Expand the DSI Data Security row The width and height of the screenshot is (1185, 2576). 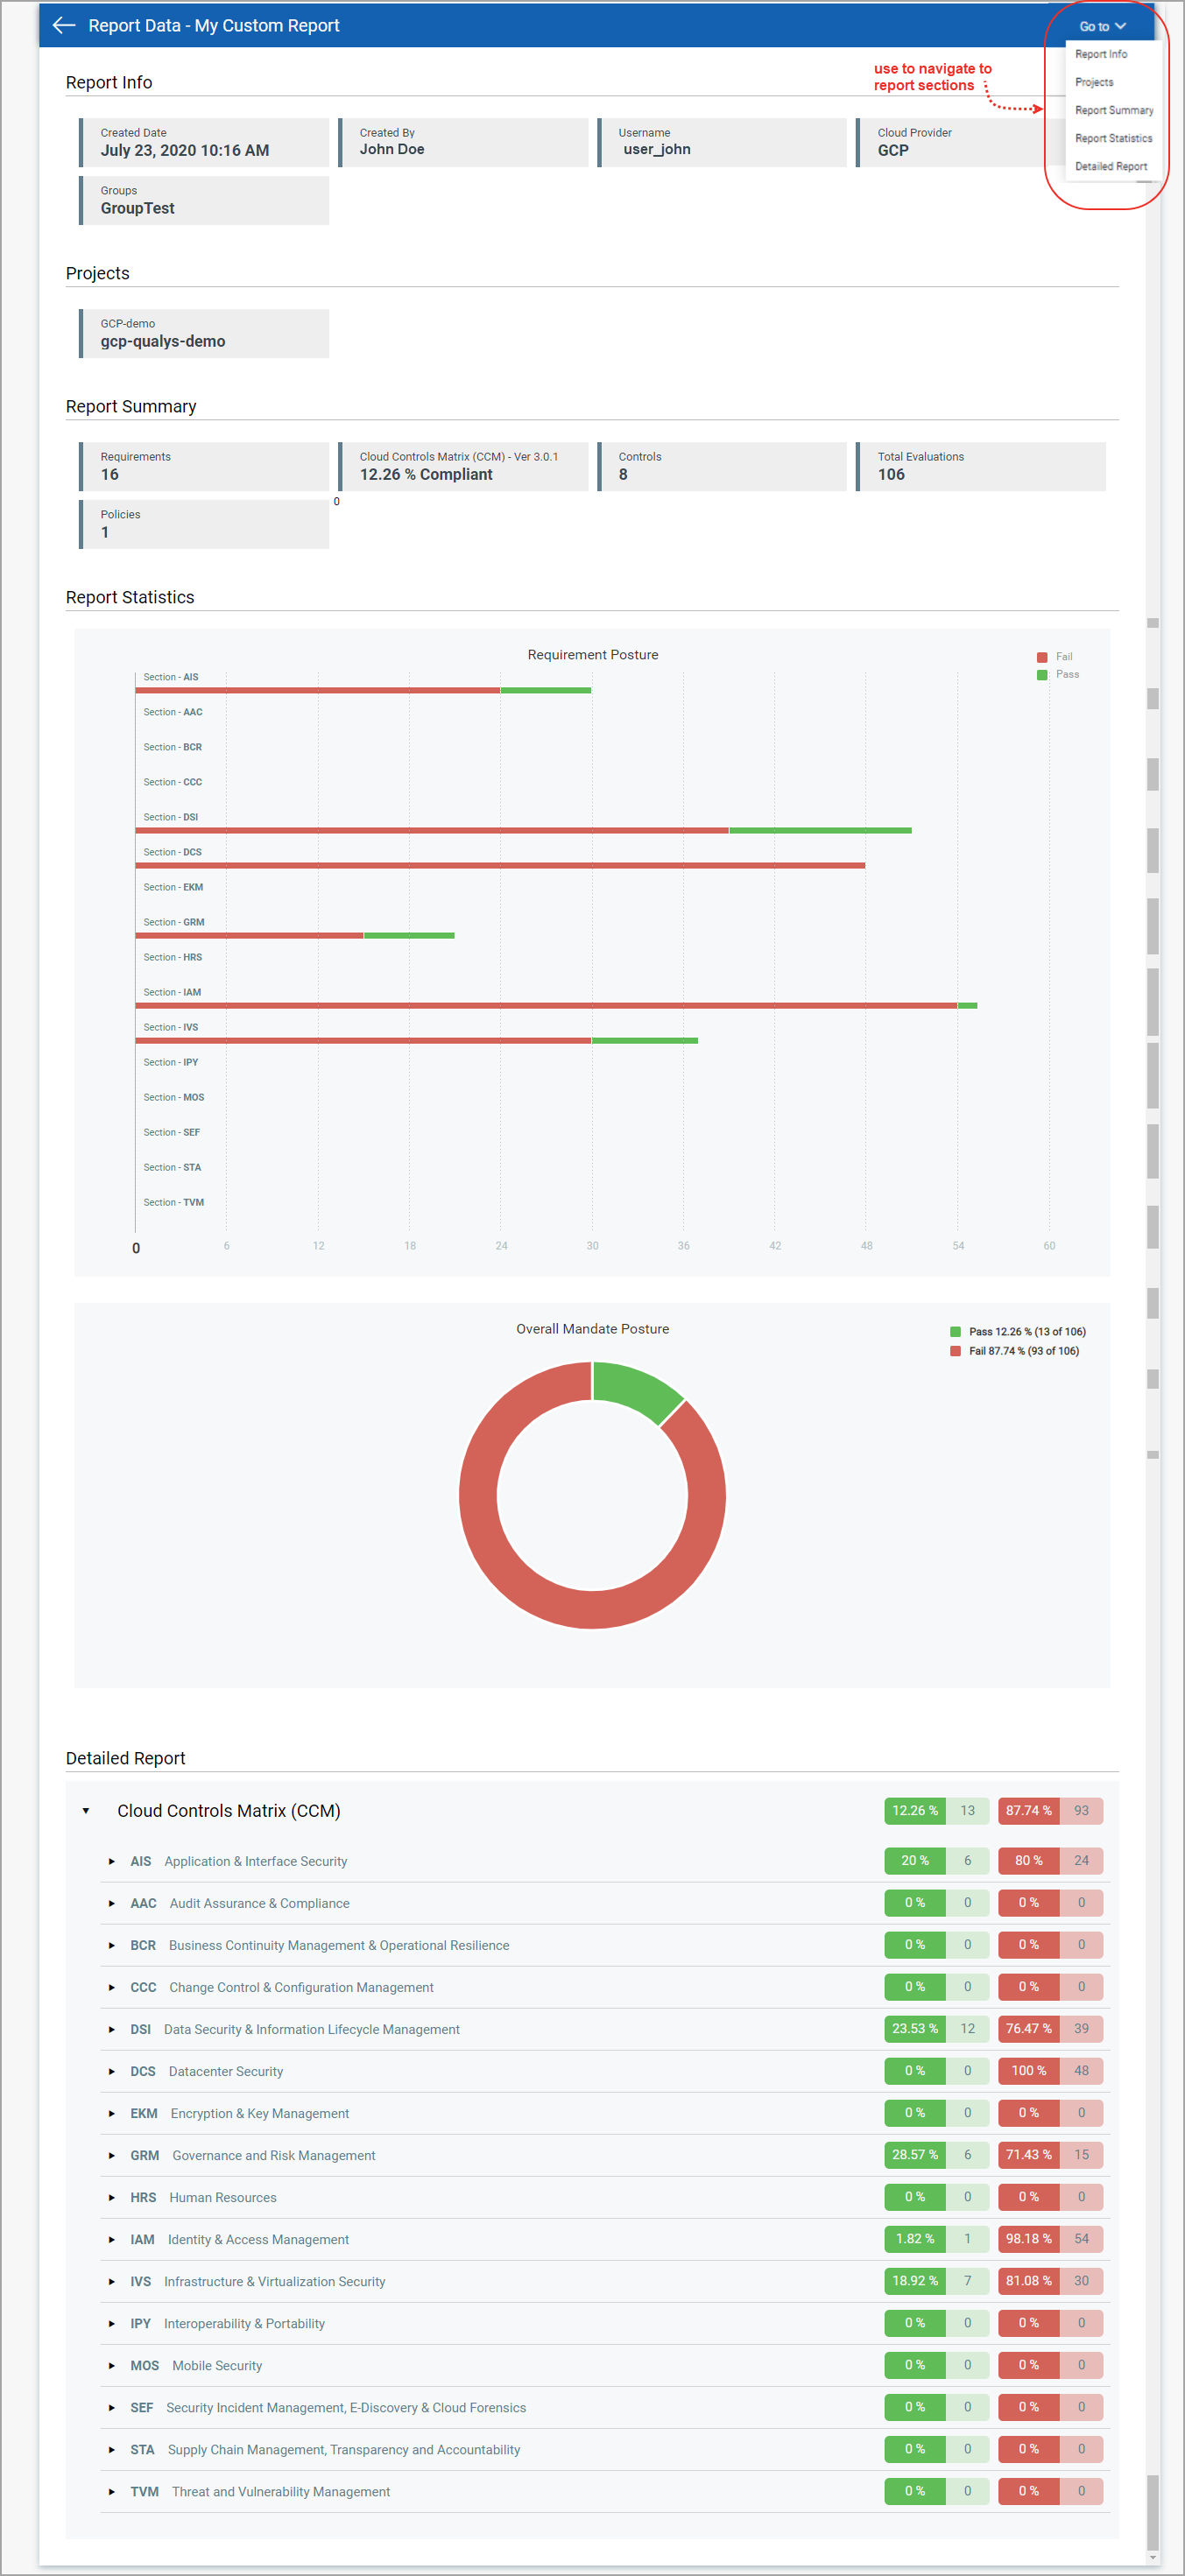click(x=112, y=2029)
